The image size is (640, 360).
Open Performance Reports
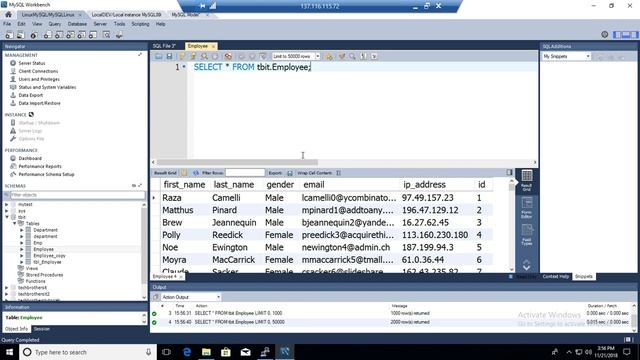click(40, 167)
